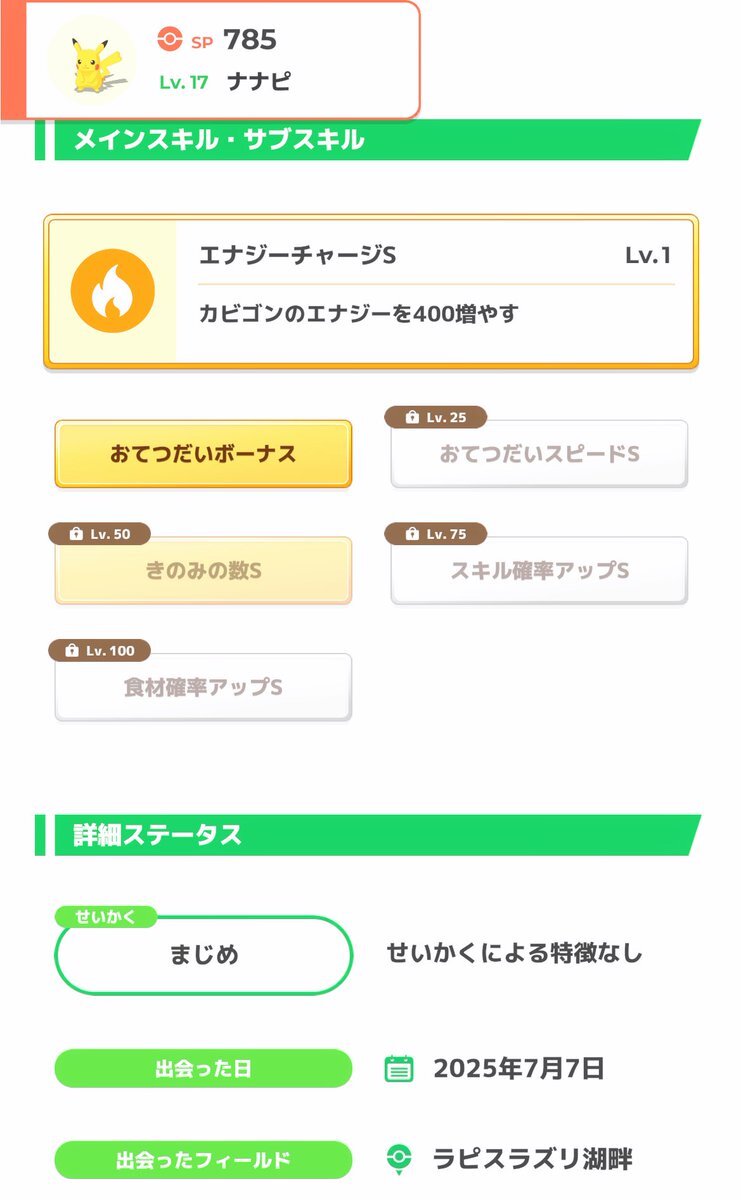Image resolution: width=741 pixels, height=1200 pixels.
Task: Select the locked スキル確率アップS sub skill
Action: (539, 570)
